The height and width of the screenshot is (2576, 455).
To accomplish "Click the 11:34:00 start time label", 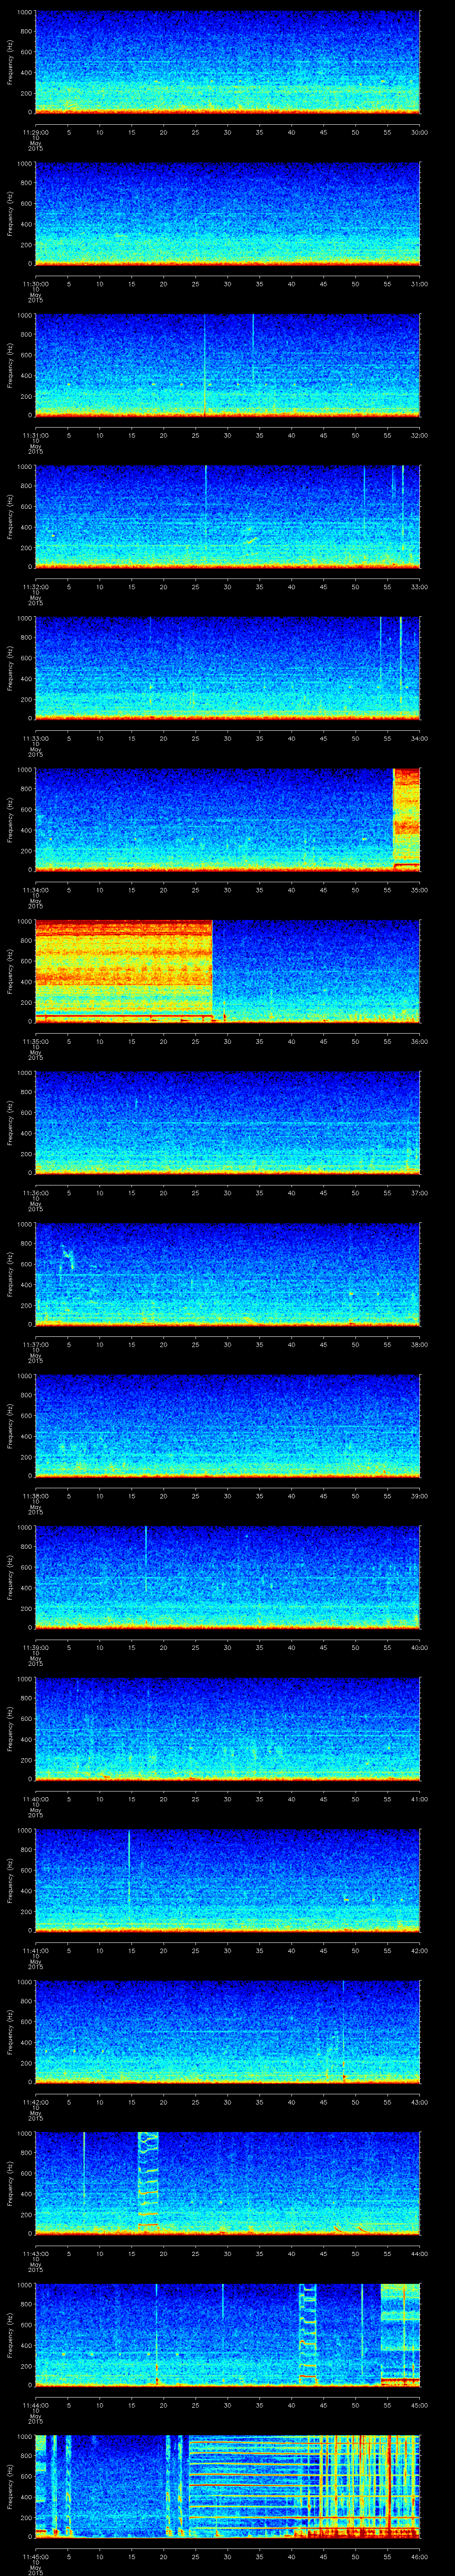I will pyautogui.click(x=35, y=890).
